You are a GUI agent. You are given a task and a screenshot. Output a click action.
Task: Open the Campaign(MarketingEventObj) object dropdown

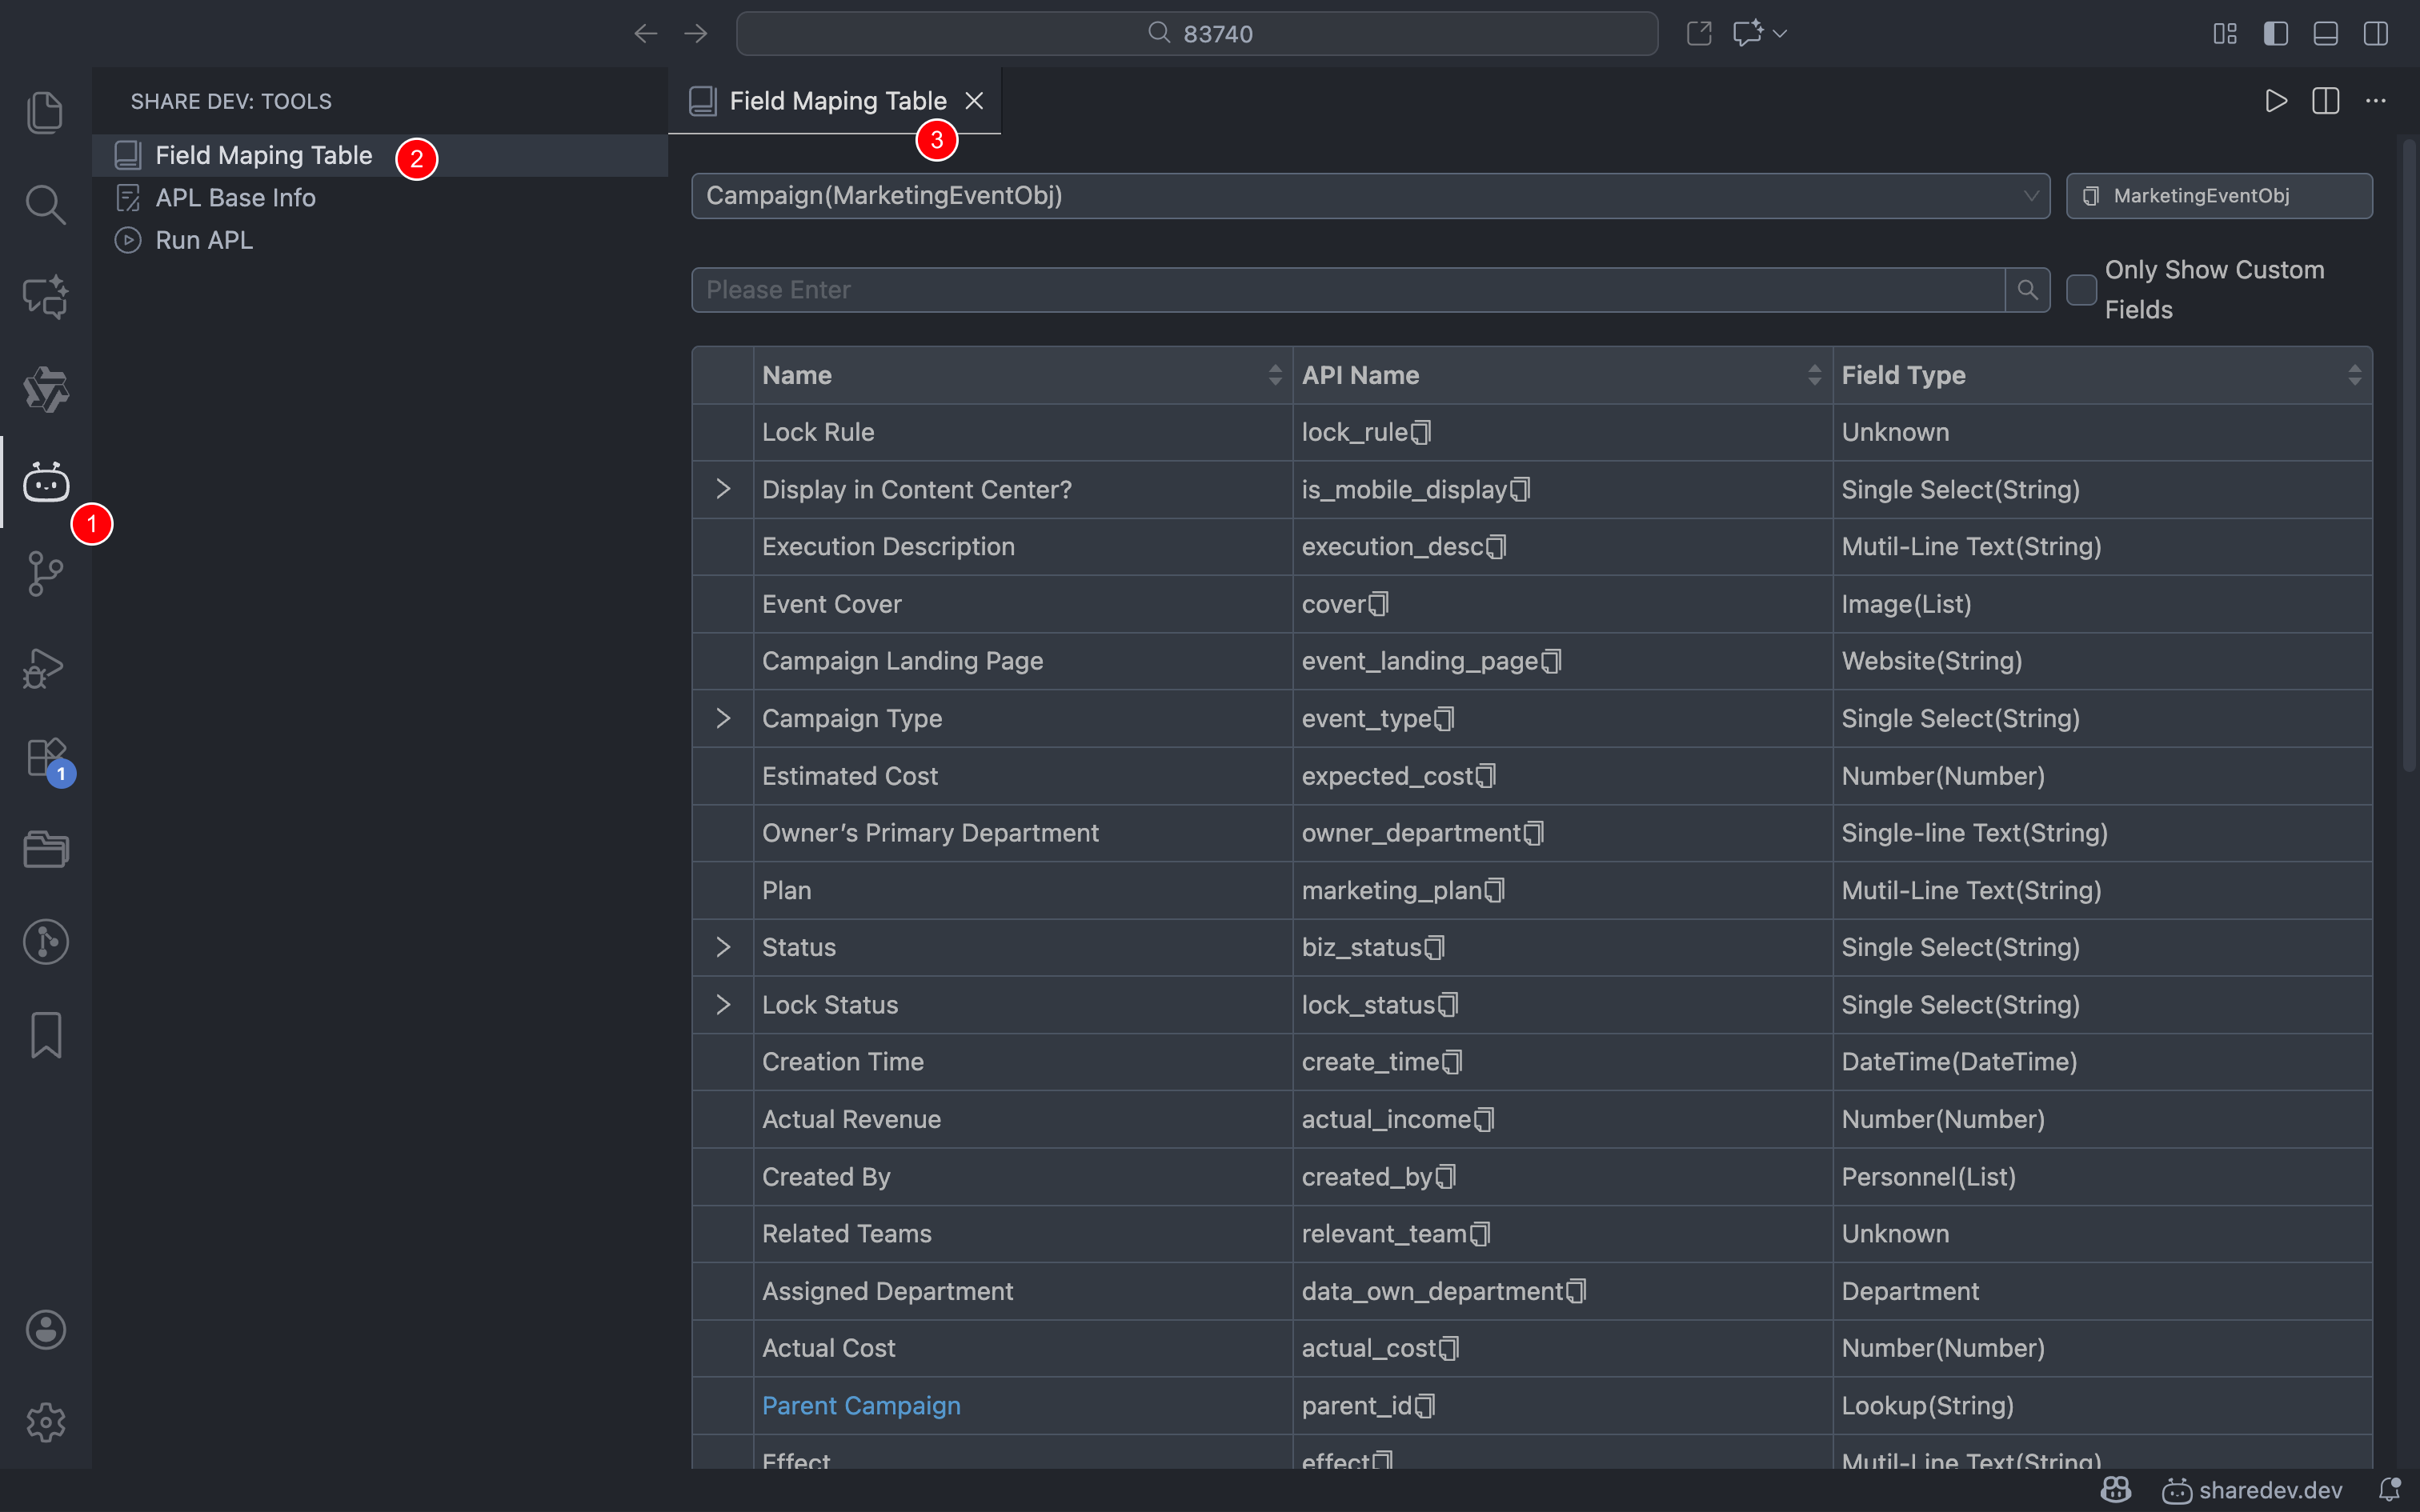[x=1369, y=196]
